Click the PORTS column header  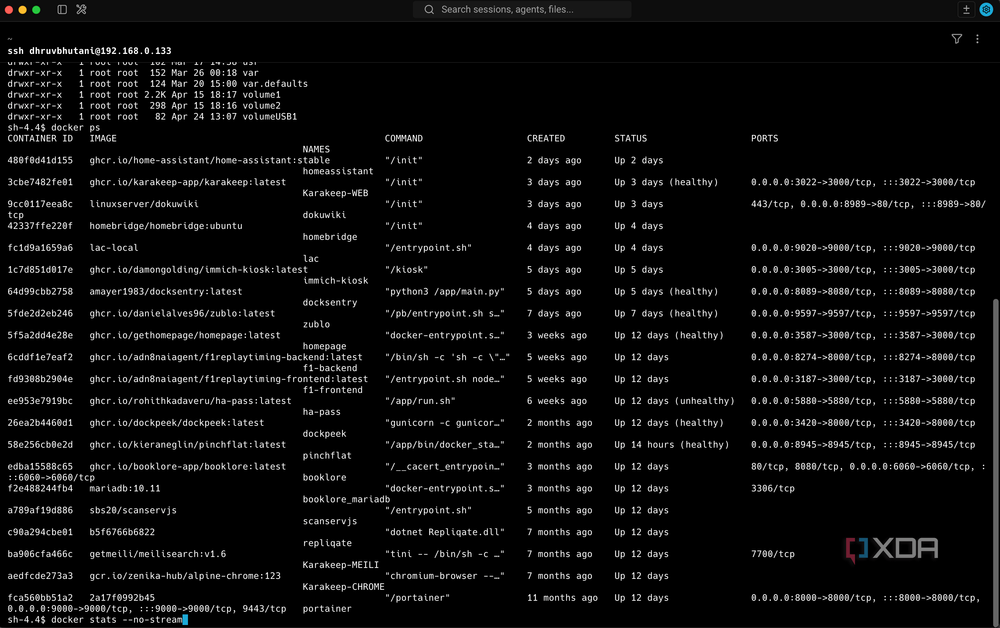(765, 138)
